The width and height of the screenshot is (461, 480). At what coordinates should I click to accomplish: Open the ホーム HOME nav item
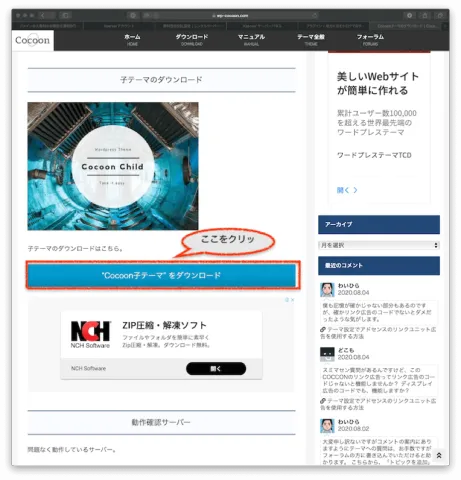click(x=132, y=40)
